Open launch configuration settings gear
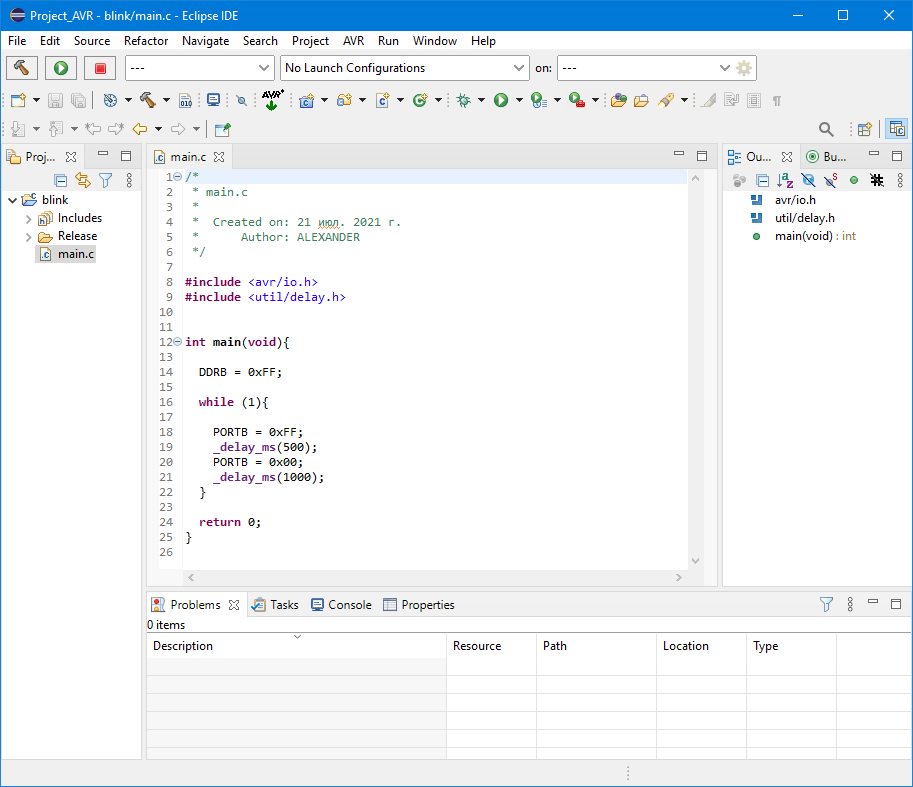The width and height of the screenshot is (913, 787). [x=744, y=68]
